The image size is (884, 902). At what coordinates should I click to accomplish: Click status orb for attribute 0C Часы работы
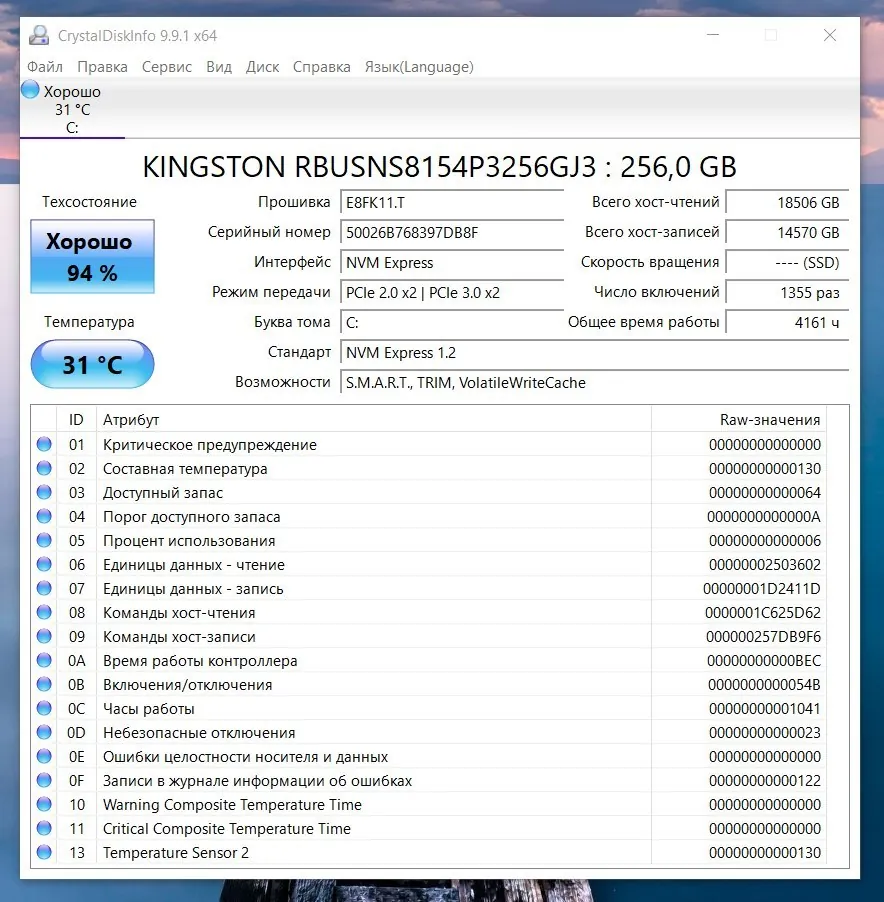click(x=44, y=708)
